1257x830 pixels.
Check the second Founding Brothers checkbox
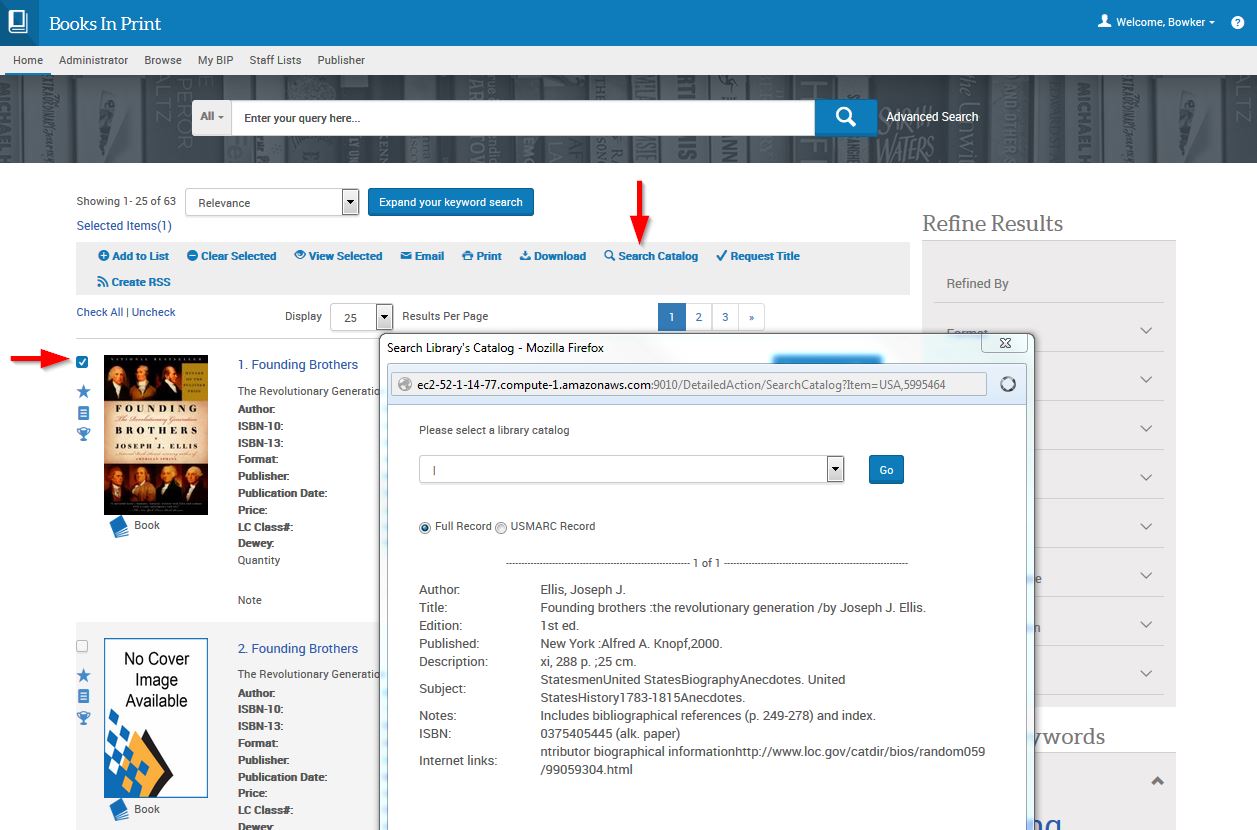[82, 646]
